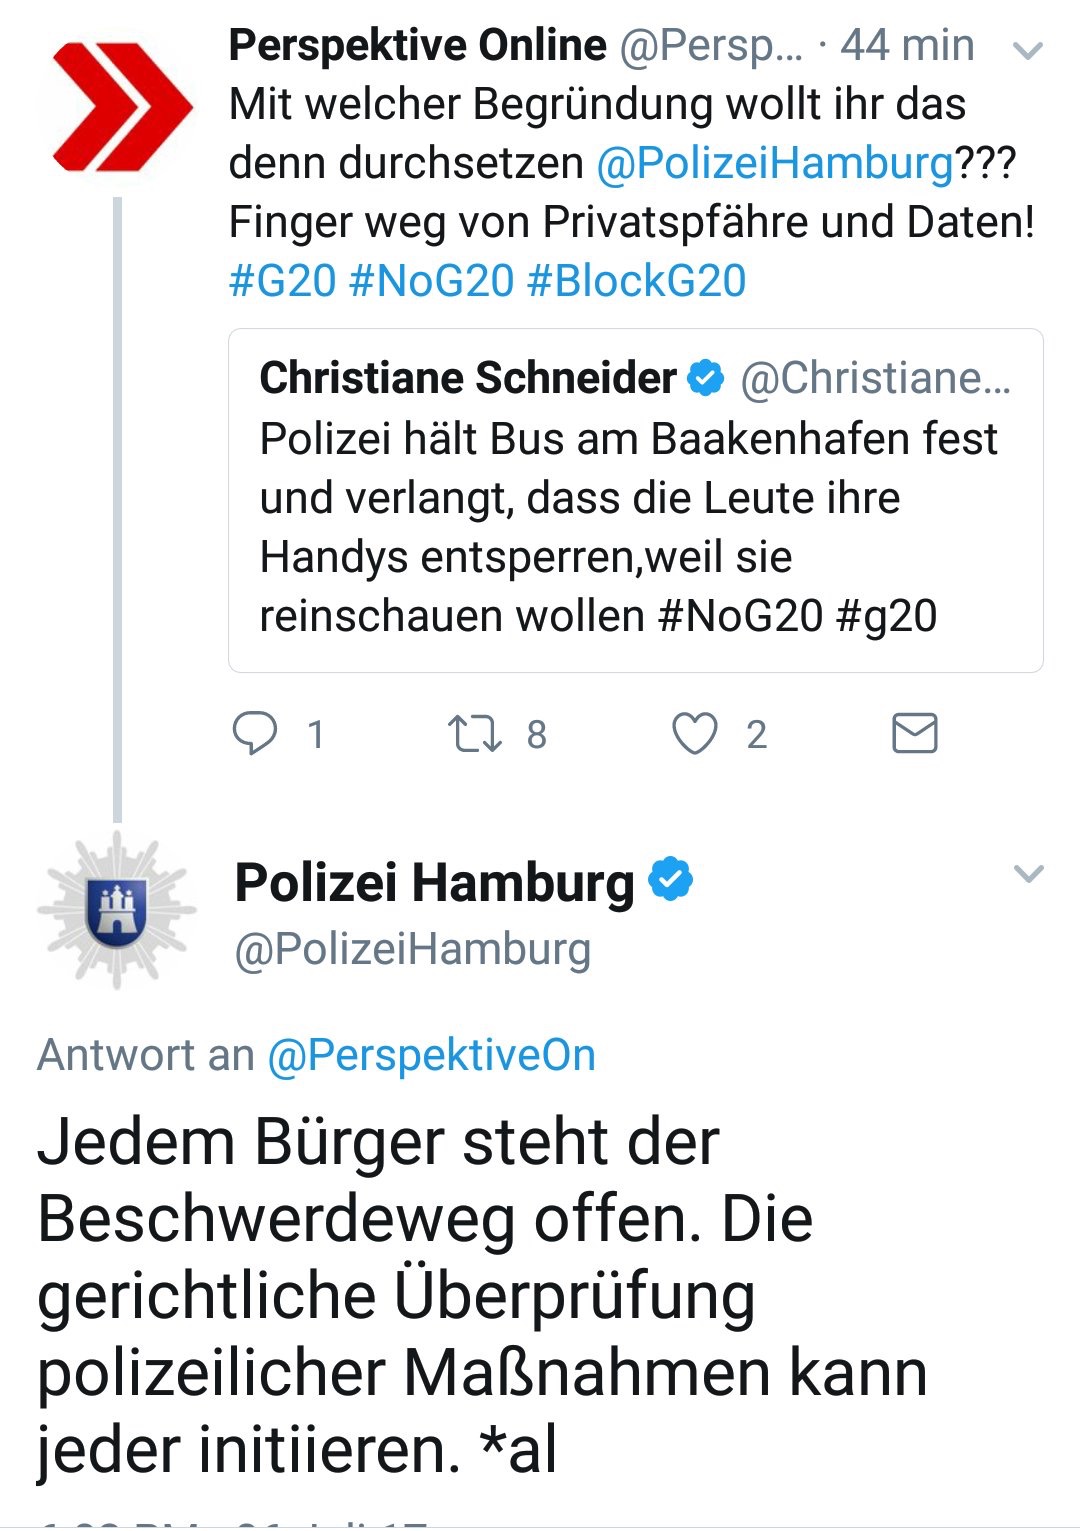The height and width of the screenshot is (1531, 1080).
Task: Open Polizei Hamburg badge avatar
Action: (x=118, y=911)
